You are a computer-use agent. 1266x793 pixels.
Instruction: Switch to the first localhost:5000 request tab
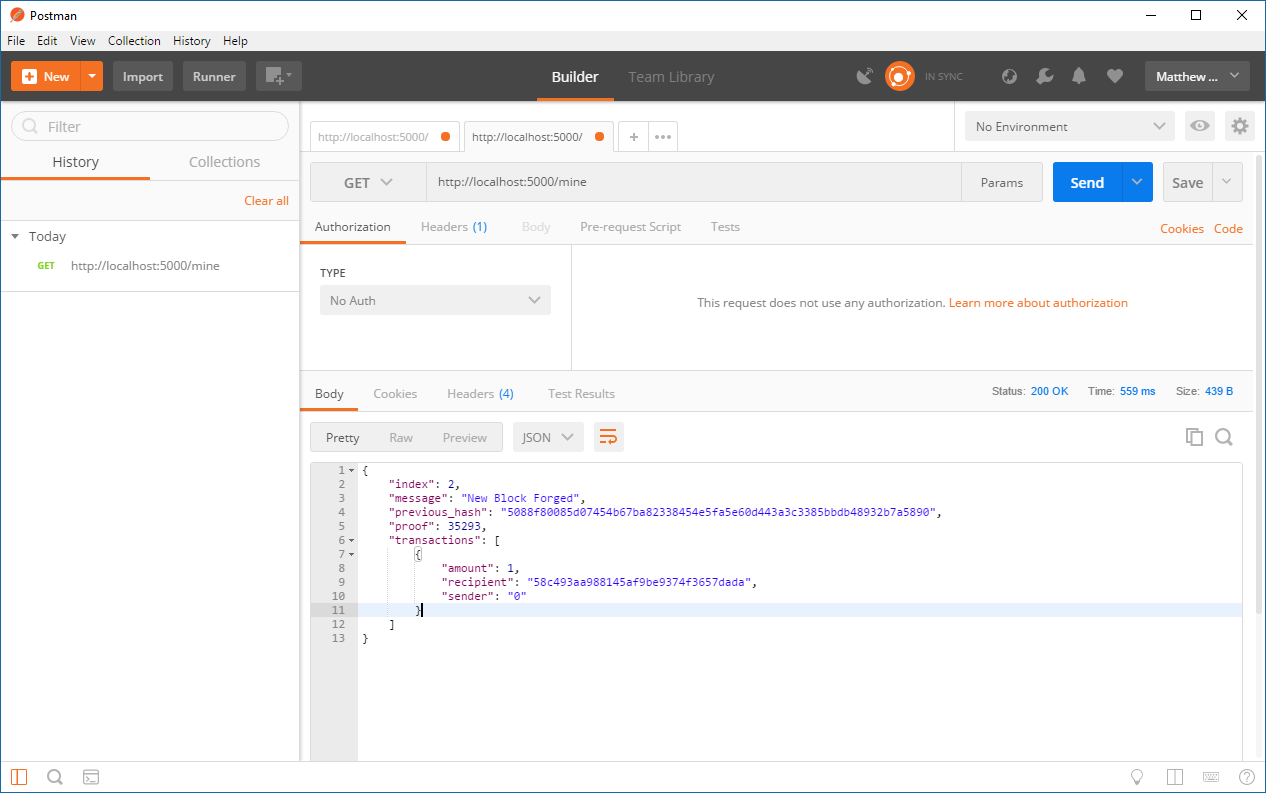point(384,137)
